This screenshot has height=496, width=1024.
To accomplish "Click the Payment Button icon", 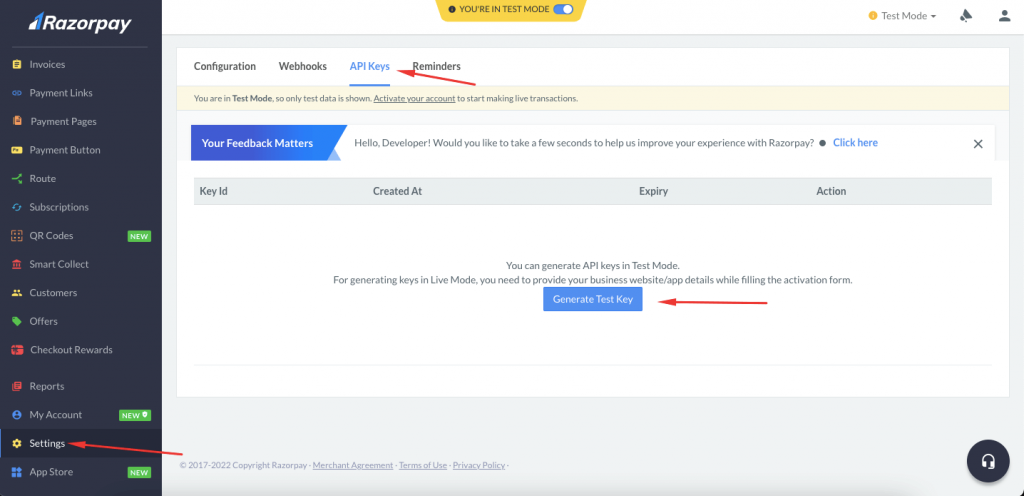I will click(x=17, y=150).
